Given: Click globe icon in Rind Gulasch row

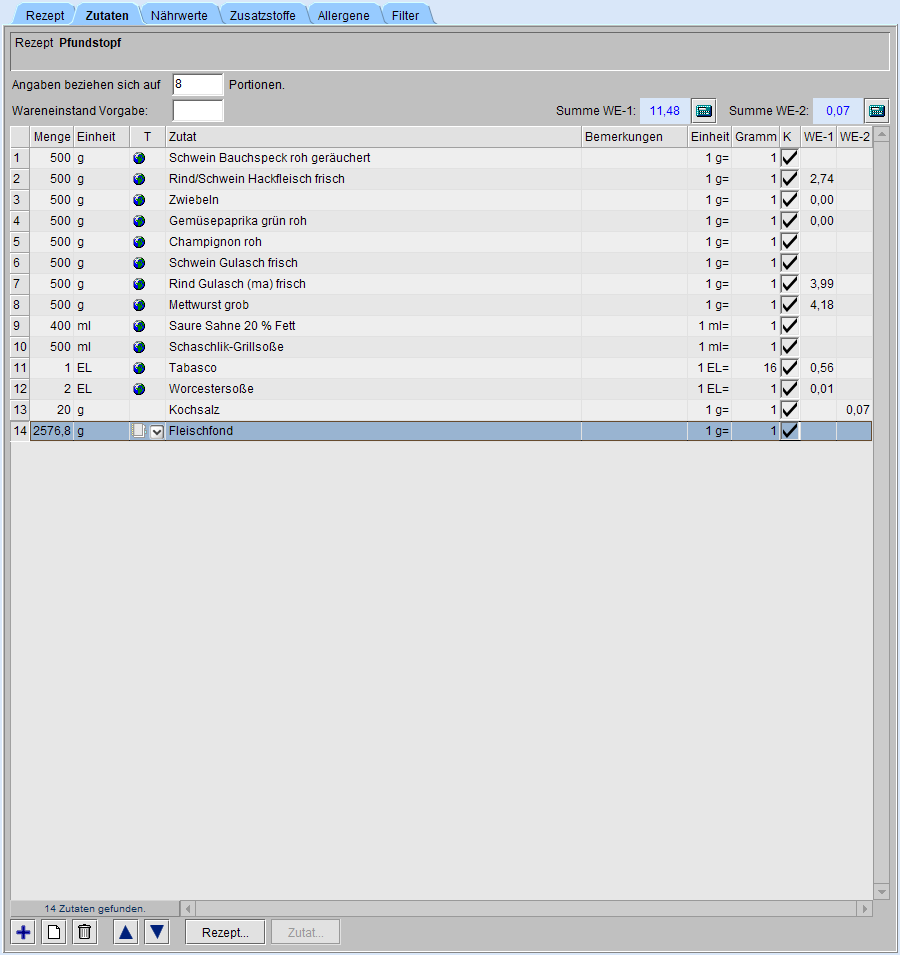Looking at the screenshot, I should pyautogui.click(x=139, y=284).
